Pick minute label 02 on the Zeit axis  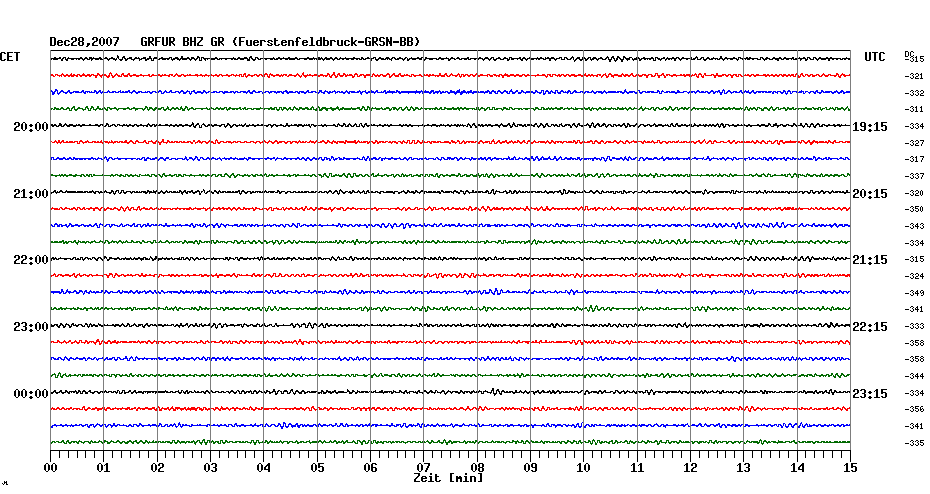tap(157, 468)
